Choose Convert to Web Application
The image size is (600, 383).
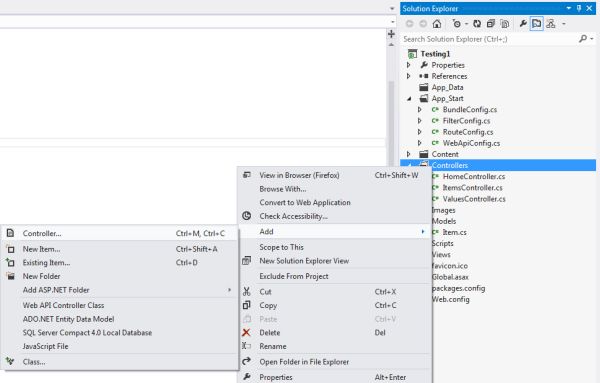click(x=335, y=202)
